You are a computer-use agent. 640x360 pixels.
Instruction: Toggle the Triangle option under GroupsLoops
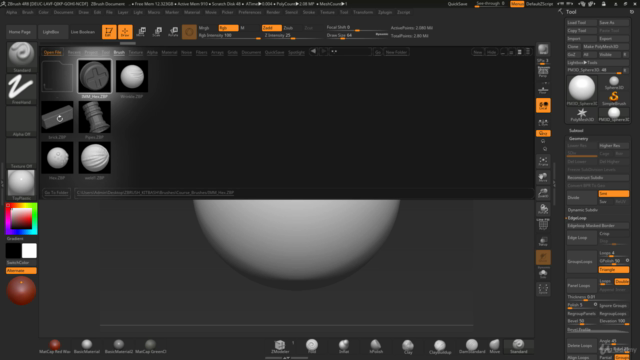pyautogui.click(x=613, y=270)
